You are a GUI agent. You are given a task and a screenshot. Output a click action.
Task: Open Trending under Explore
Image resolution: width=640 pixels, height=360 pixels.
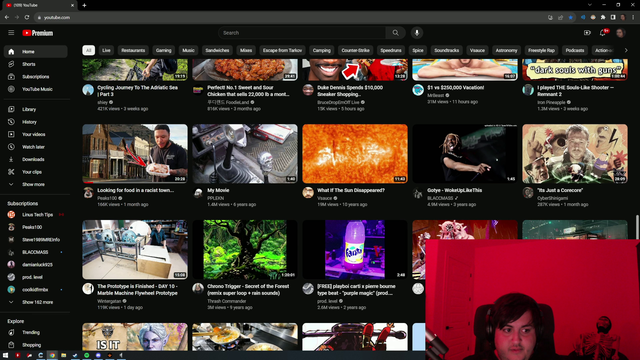click(x=36, y=332)
